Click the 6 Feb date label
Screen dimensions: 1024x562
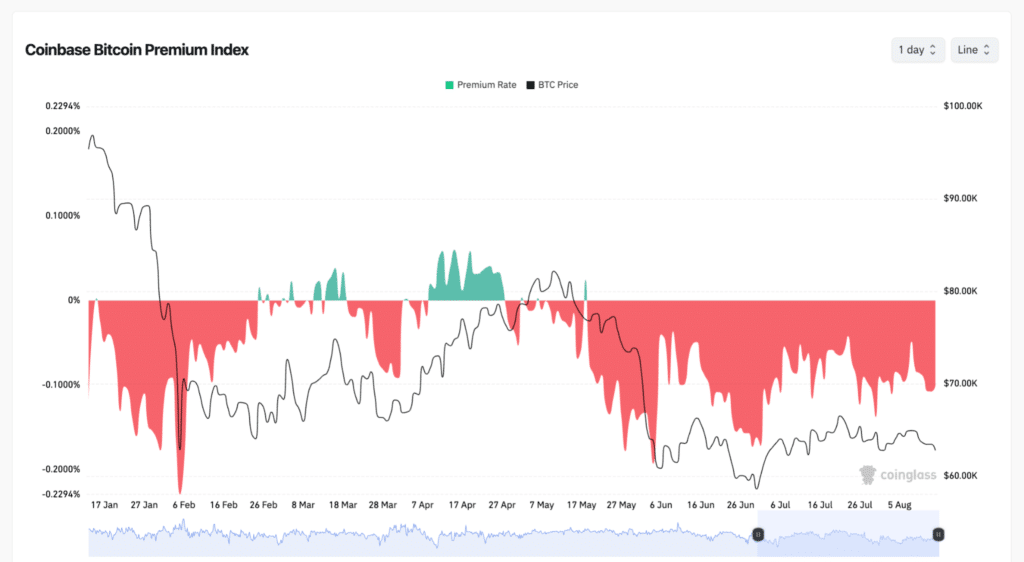point(184,505)
